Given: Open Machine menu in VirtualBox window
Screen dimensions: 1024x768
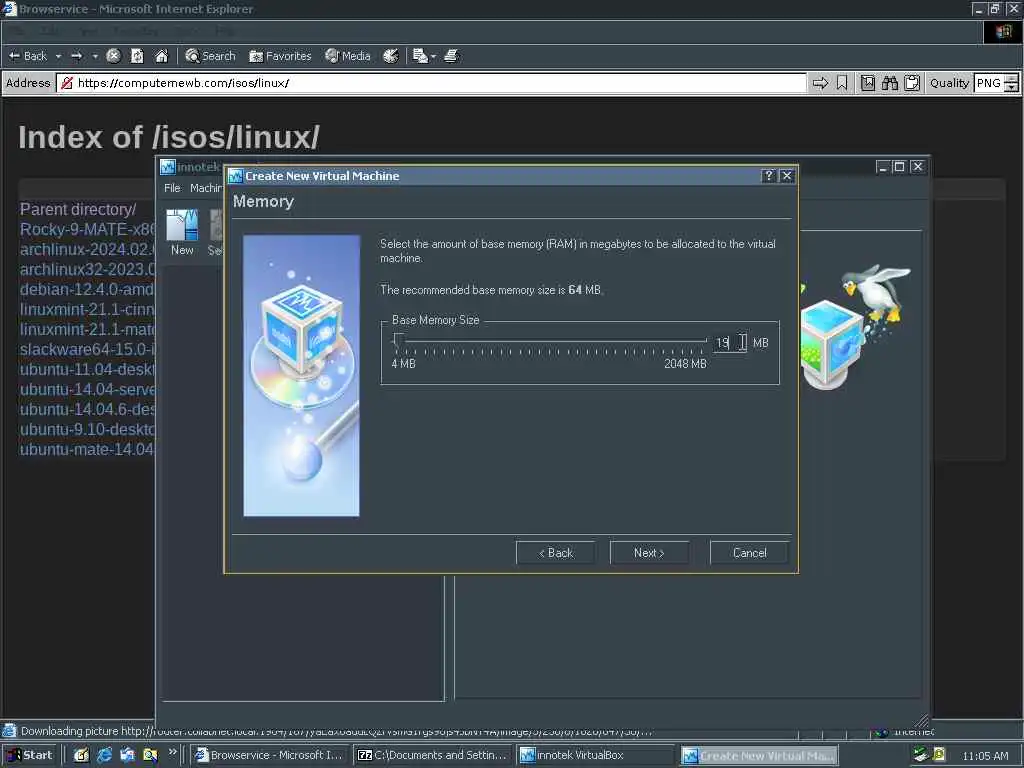Looking at the screenshot, I should coord(206,188).
